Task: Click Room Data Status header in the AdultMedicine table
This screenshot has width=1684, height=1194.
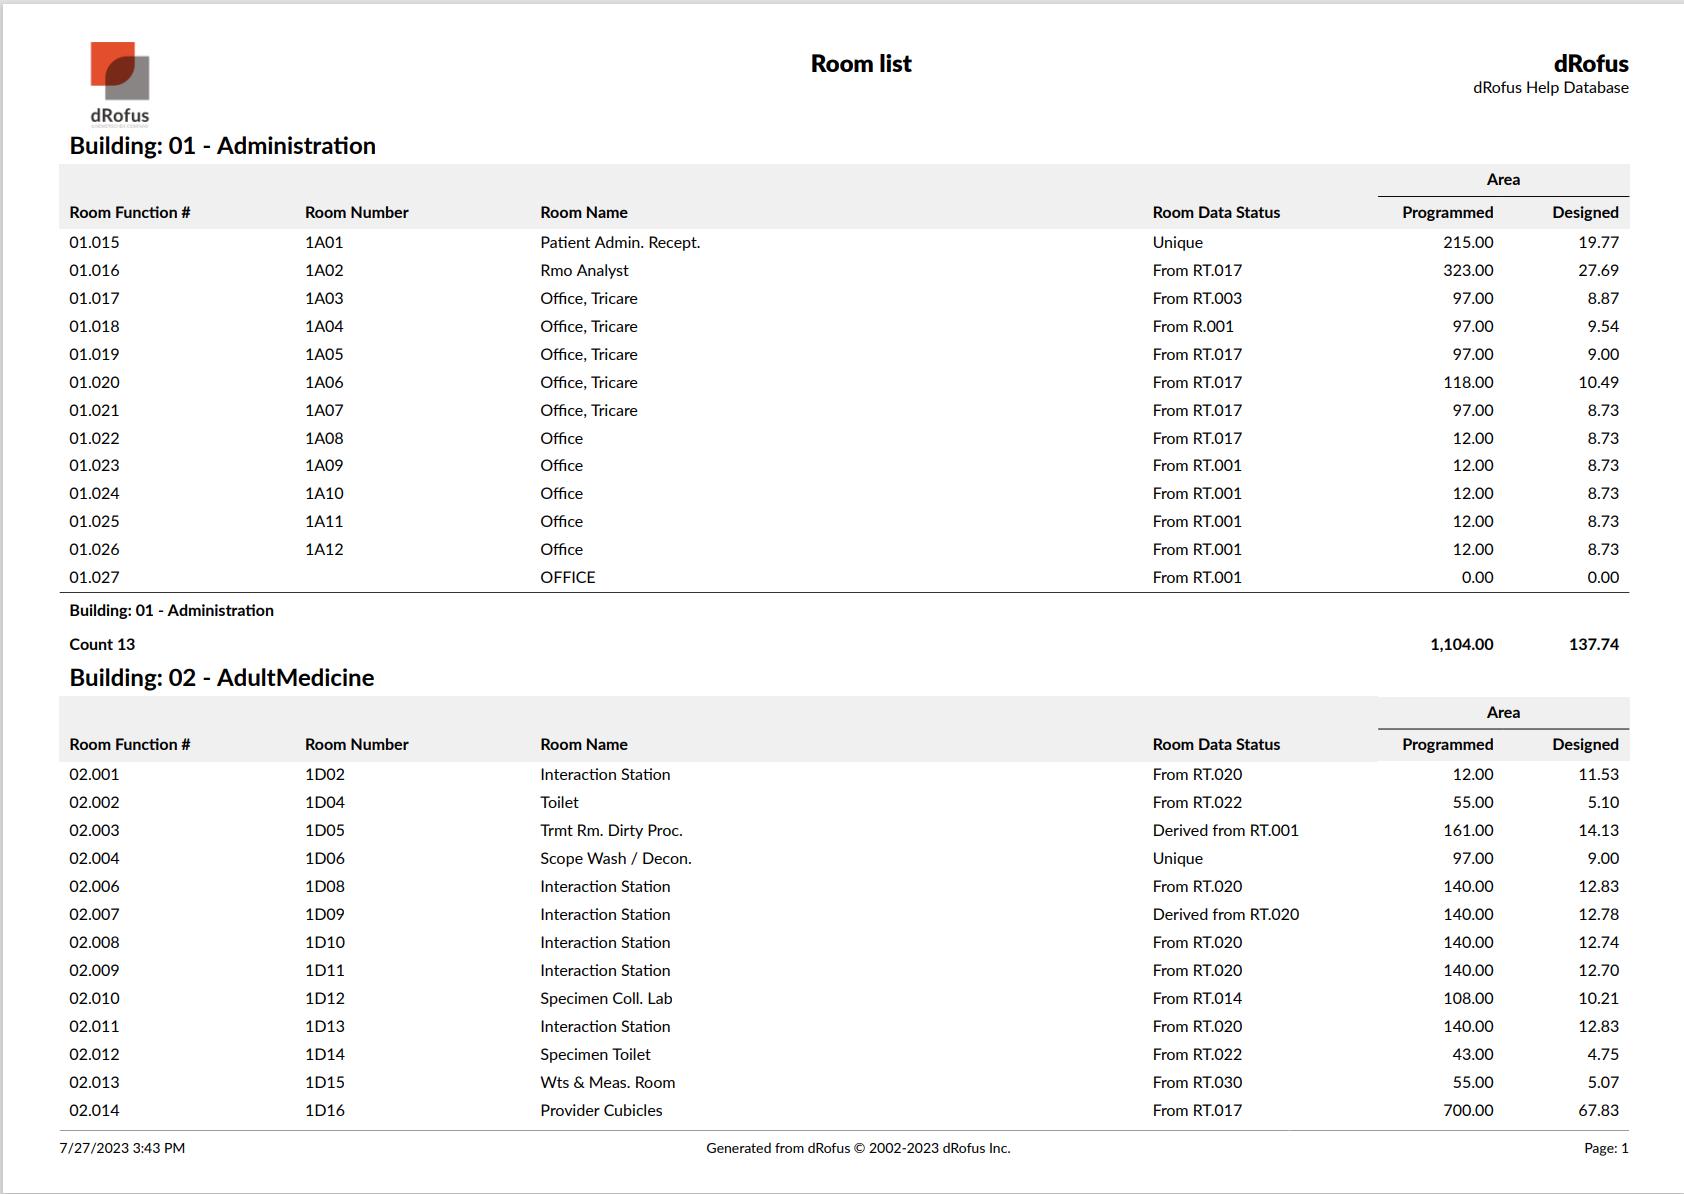Action: click(1215, 744)
